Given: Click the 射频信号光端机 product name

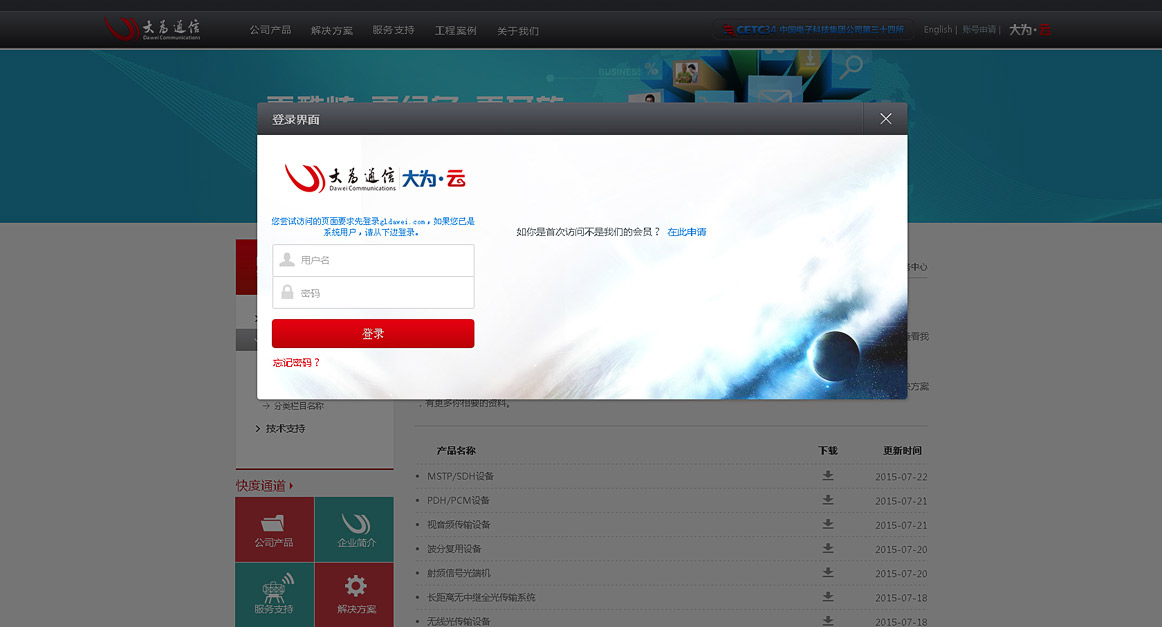Looking at the screenshot, I should coord(459,573).
